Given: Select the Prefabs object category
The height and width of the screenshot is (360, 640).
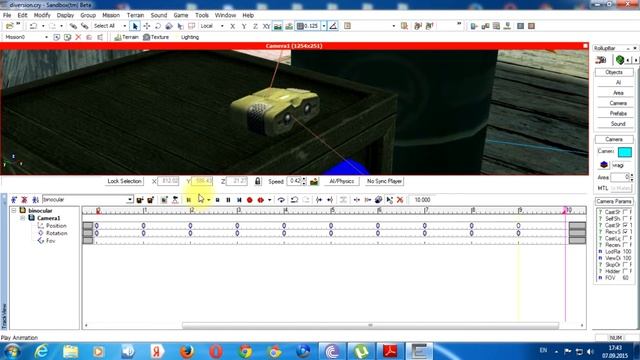Looking at the screenshot, I should 618,113.
